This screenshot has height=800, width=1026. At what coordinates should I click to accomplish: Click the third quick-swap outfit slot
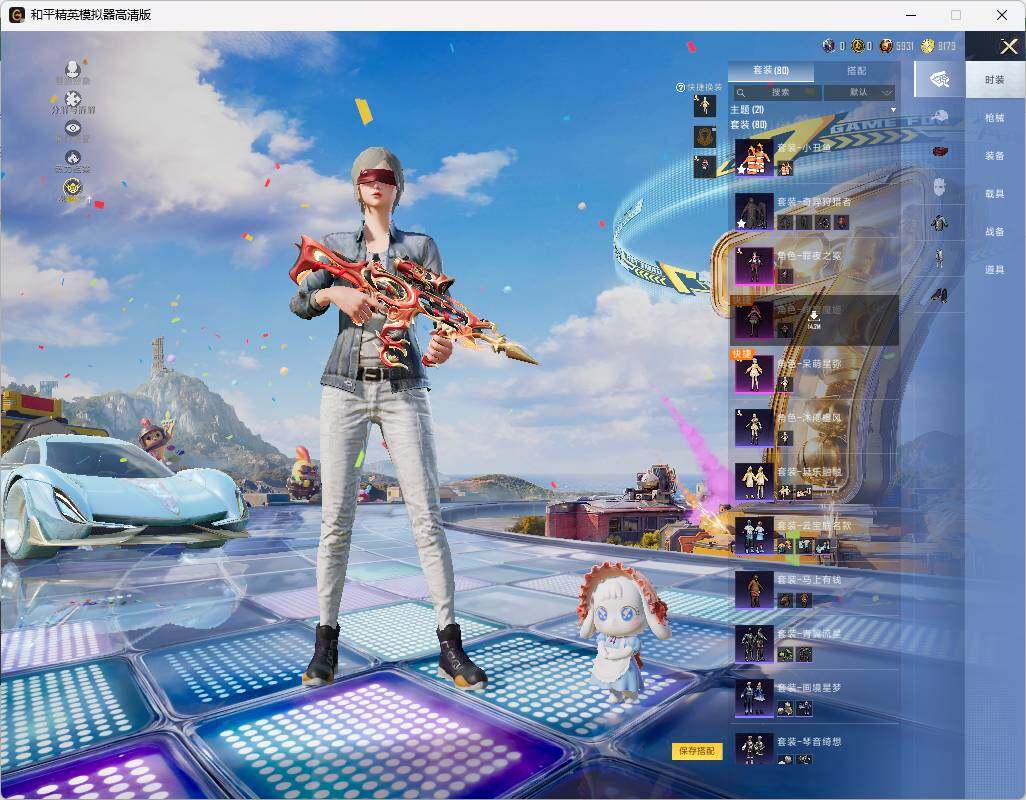(705, 167)
